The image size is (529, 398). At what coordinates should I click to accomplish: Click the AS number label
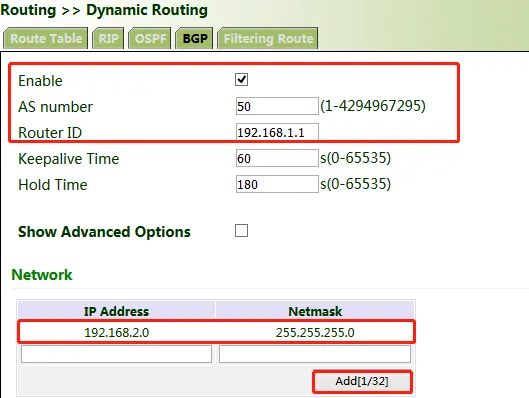tap(55, 107)
